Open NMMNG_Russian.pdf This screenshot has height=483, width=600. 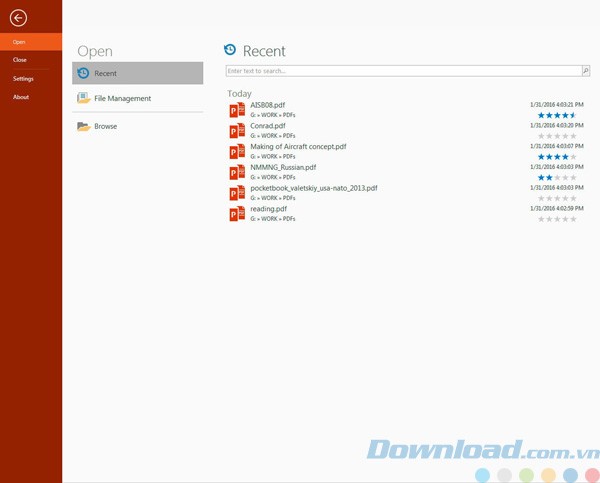pyautogui.click(x=283, y=167)
